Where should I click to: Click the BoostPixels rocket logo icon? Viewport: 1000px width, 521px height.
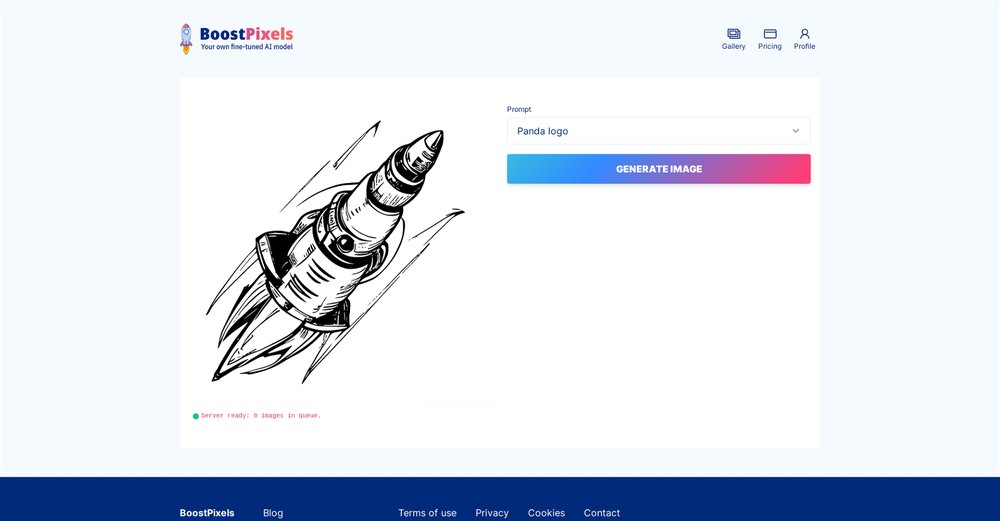(x=186, y=38)
